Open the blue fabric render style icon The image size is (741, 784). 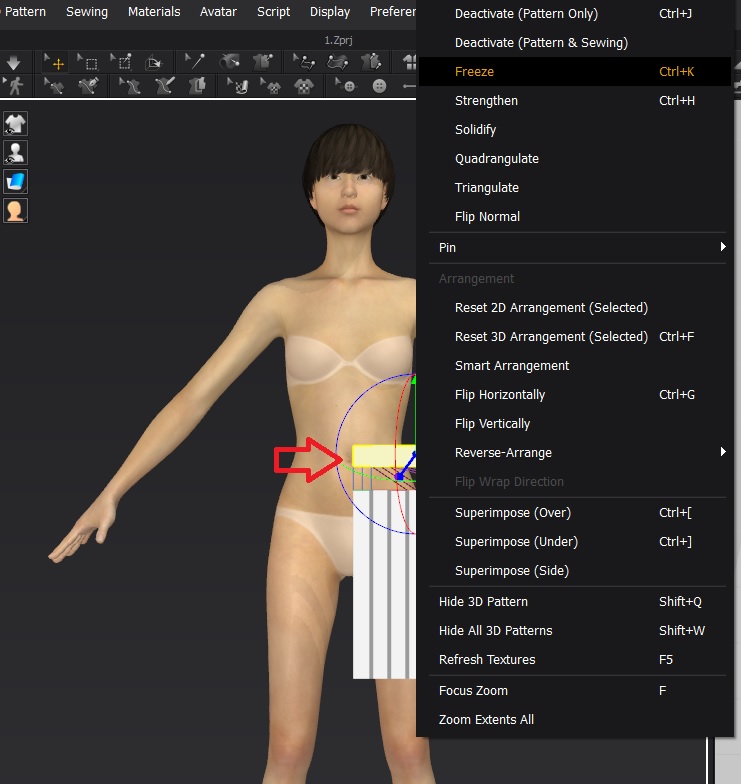(x=16, y=182)
